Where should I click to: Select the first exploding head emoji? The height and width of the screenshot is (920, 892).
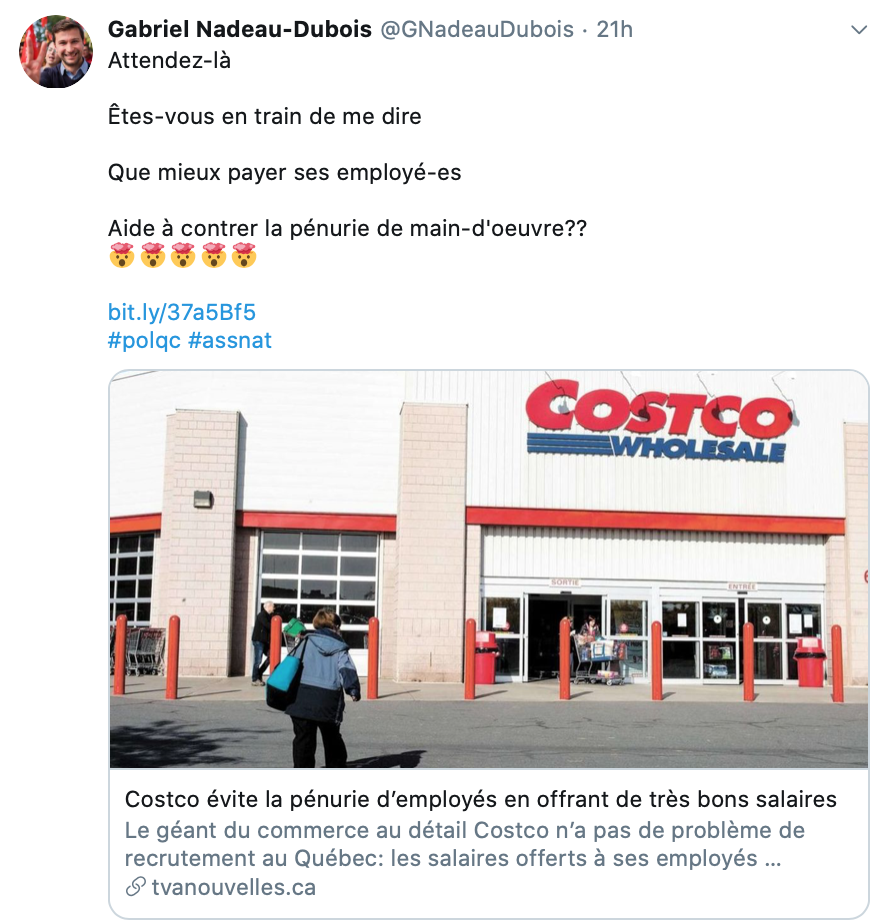tap(122, 256)
